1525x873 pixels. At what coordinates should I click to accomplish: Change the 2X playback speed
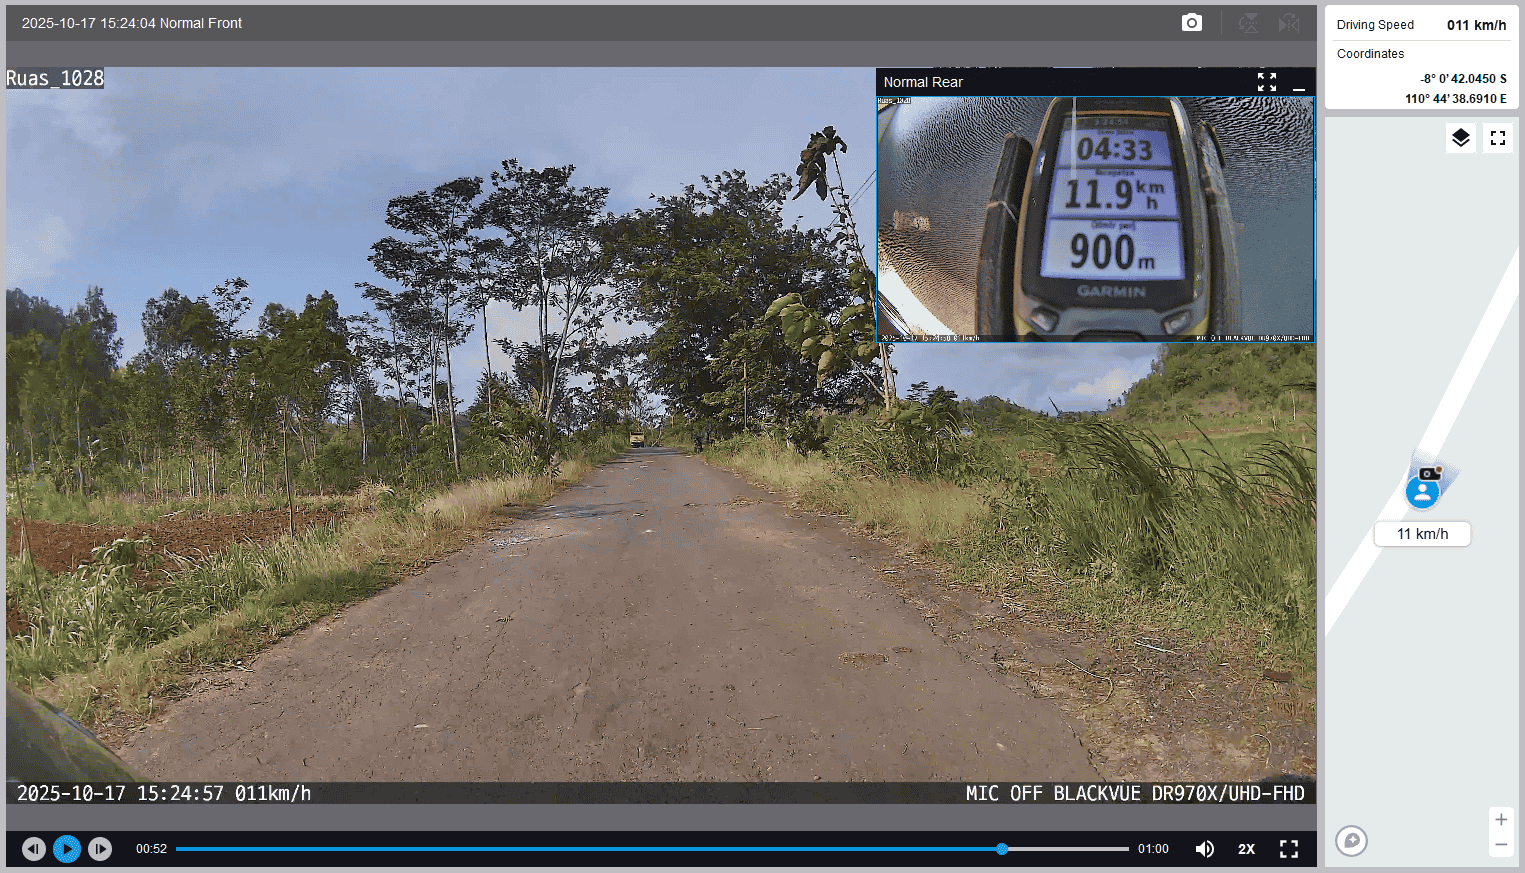point(1246,849)
